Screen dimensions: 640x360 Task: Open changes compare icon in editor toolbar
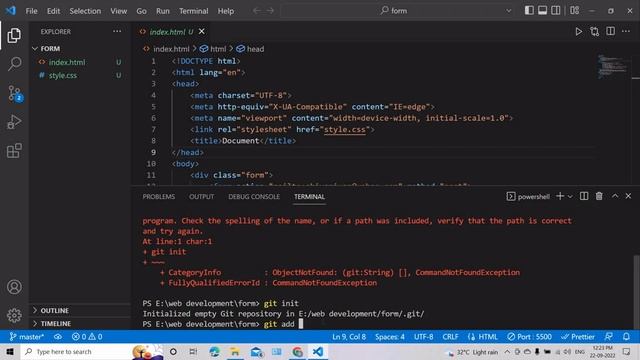(594, 31)
